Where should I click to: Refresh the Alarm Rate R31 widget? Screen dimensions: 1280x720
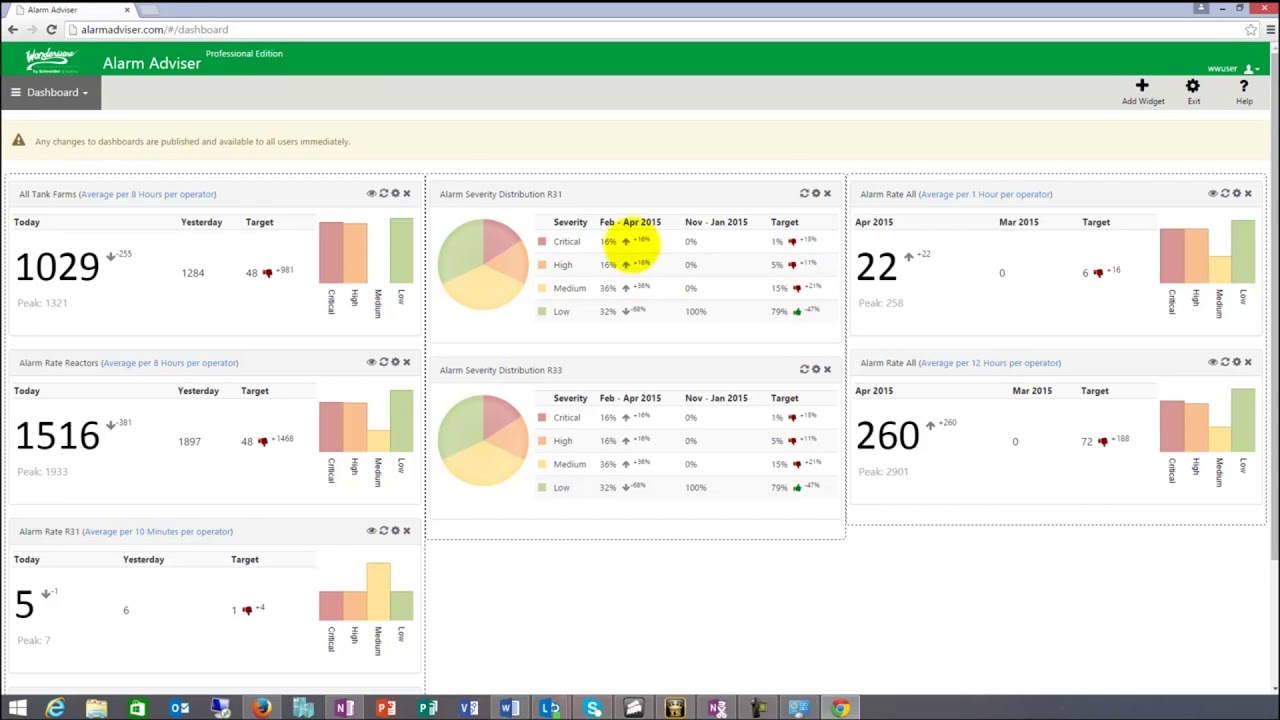pos(383,531)
